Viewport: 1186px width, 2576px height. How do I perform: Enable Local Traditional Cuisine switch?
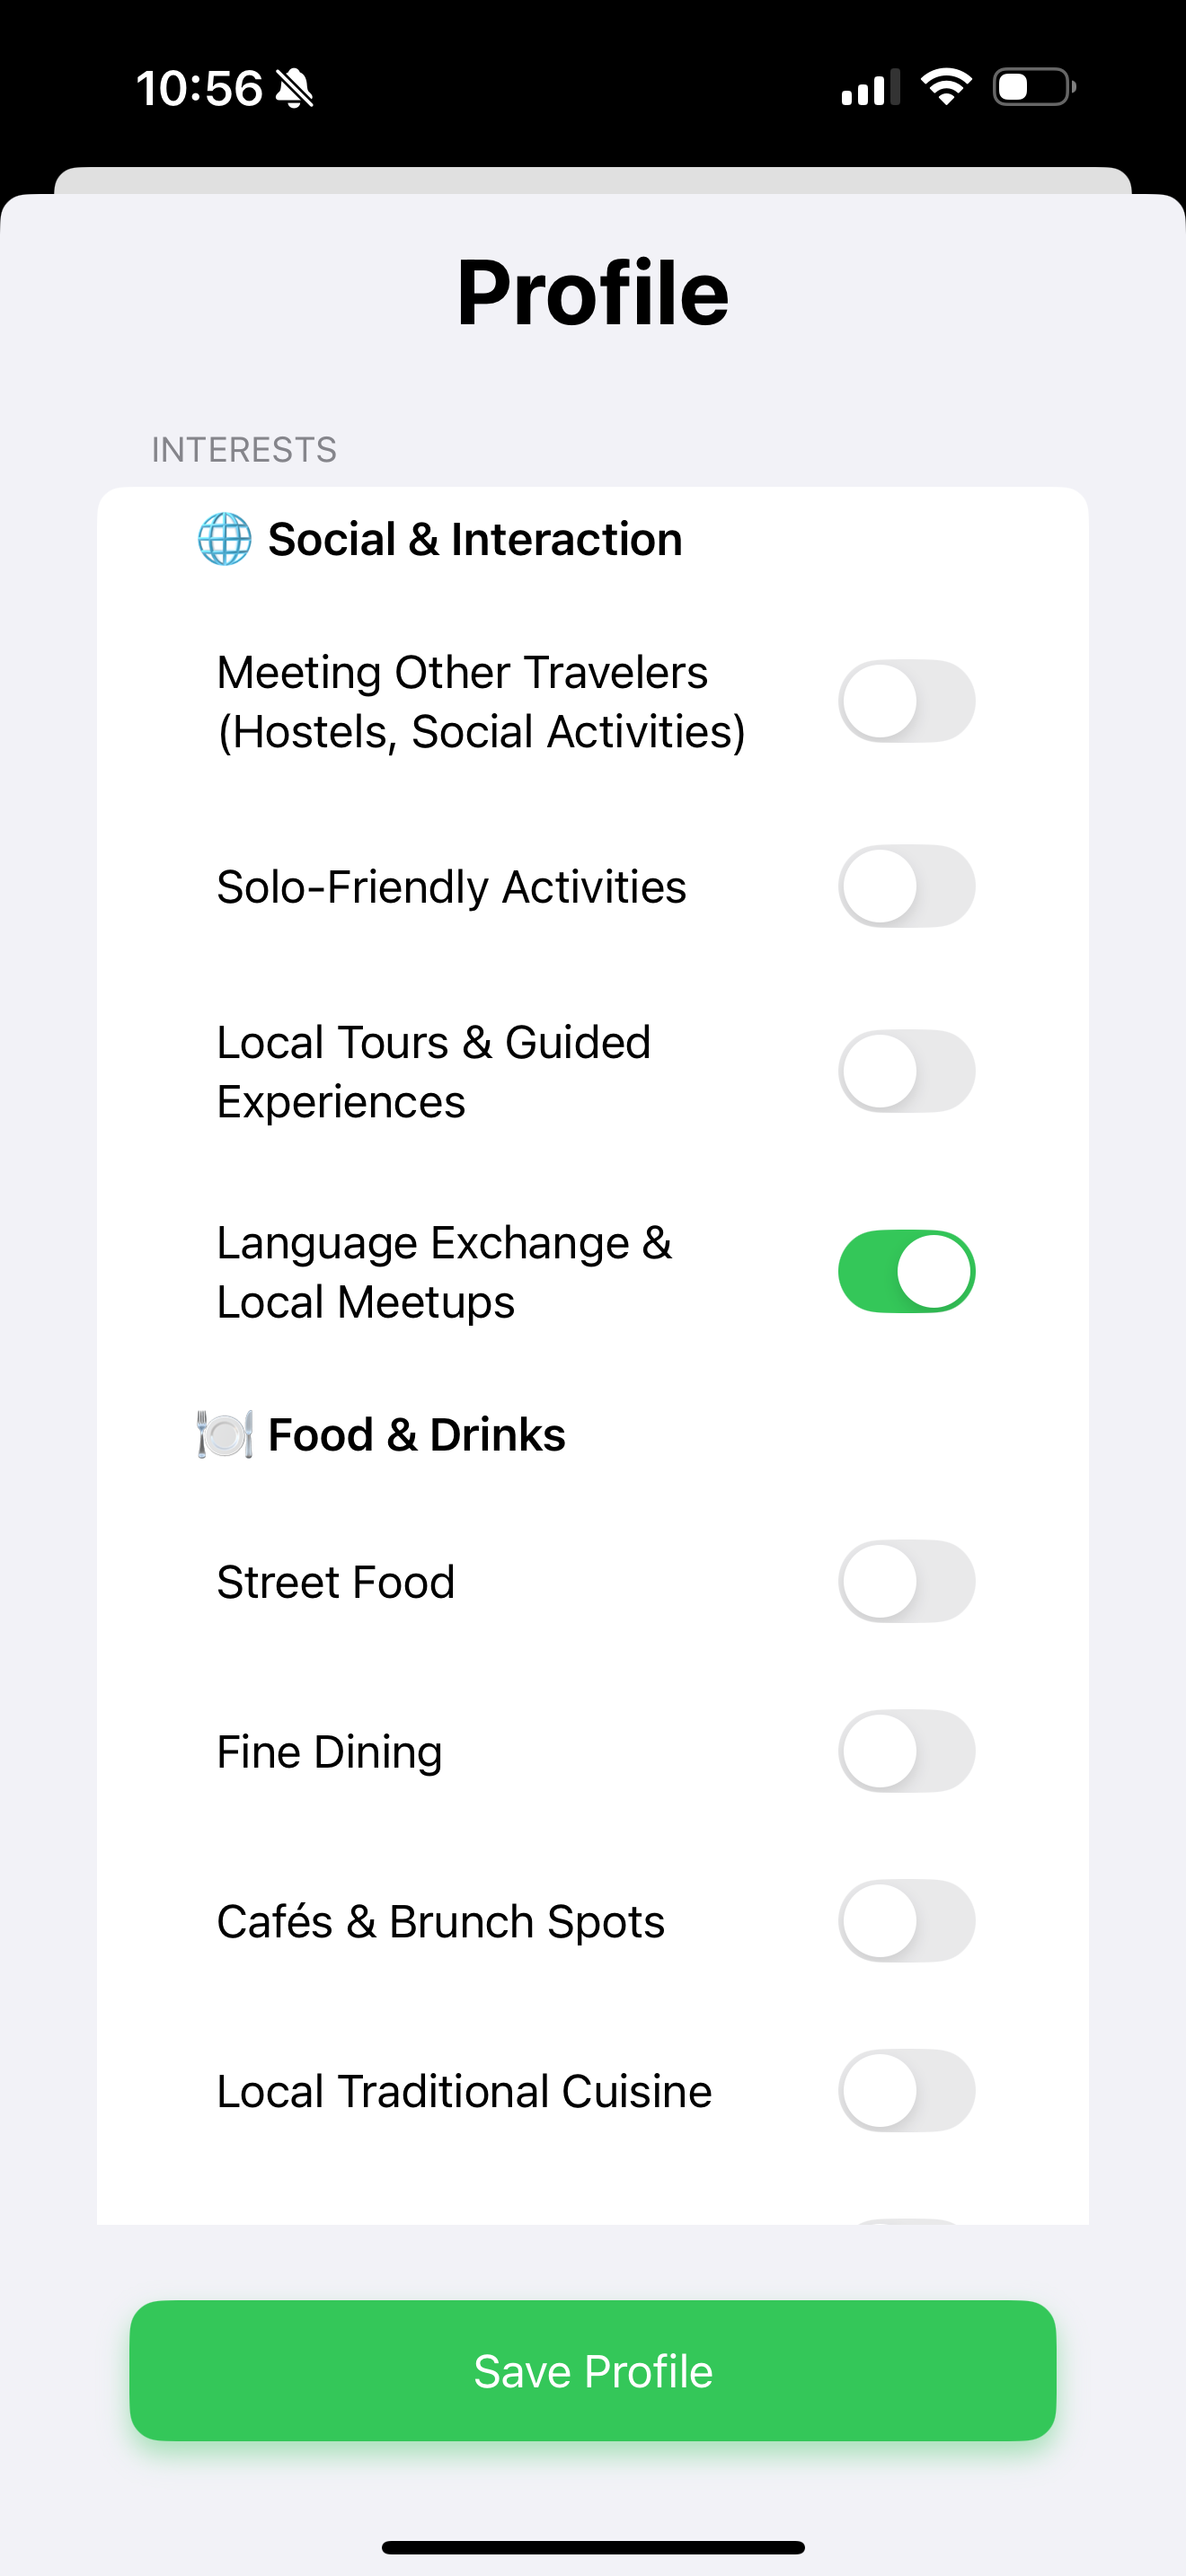tap(906, 2091)
